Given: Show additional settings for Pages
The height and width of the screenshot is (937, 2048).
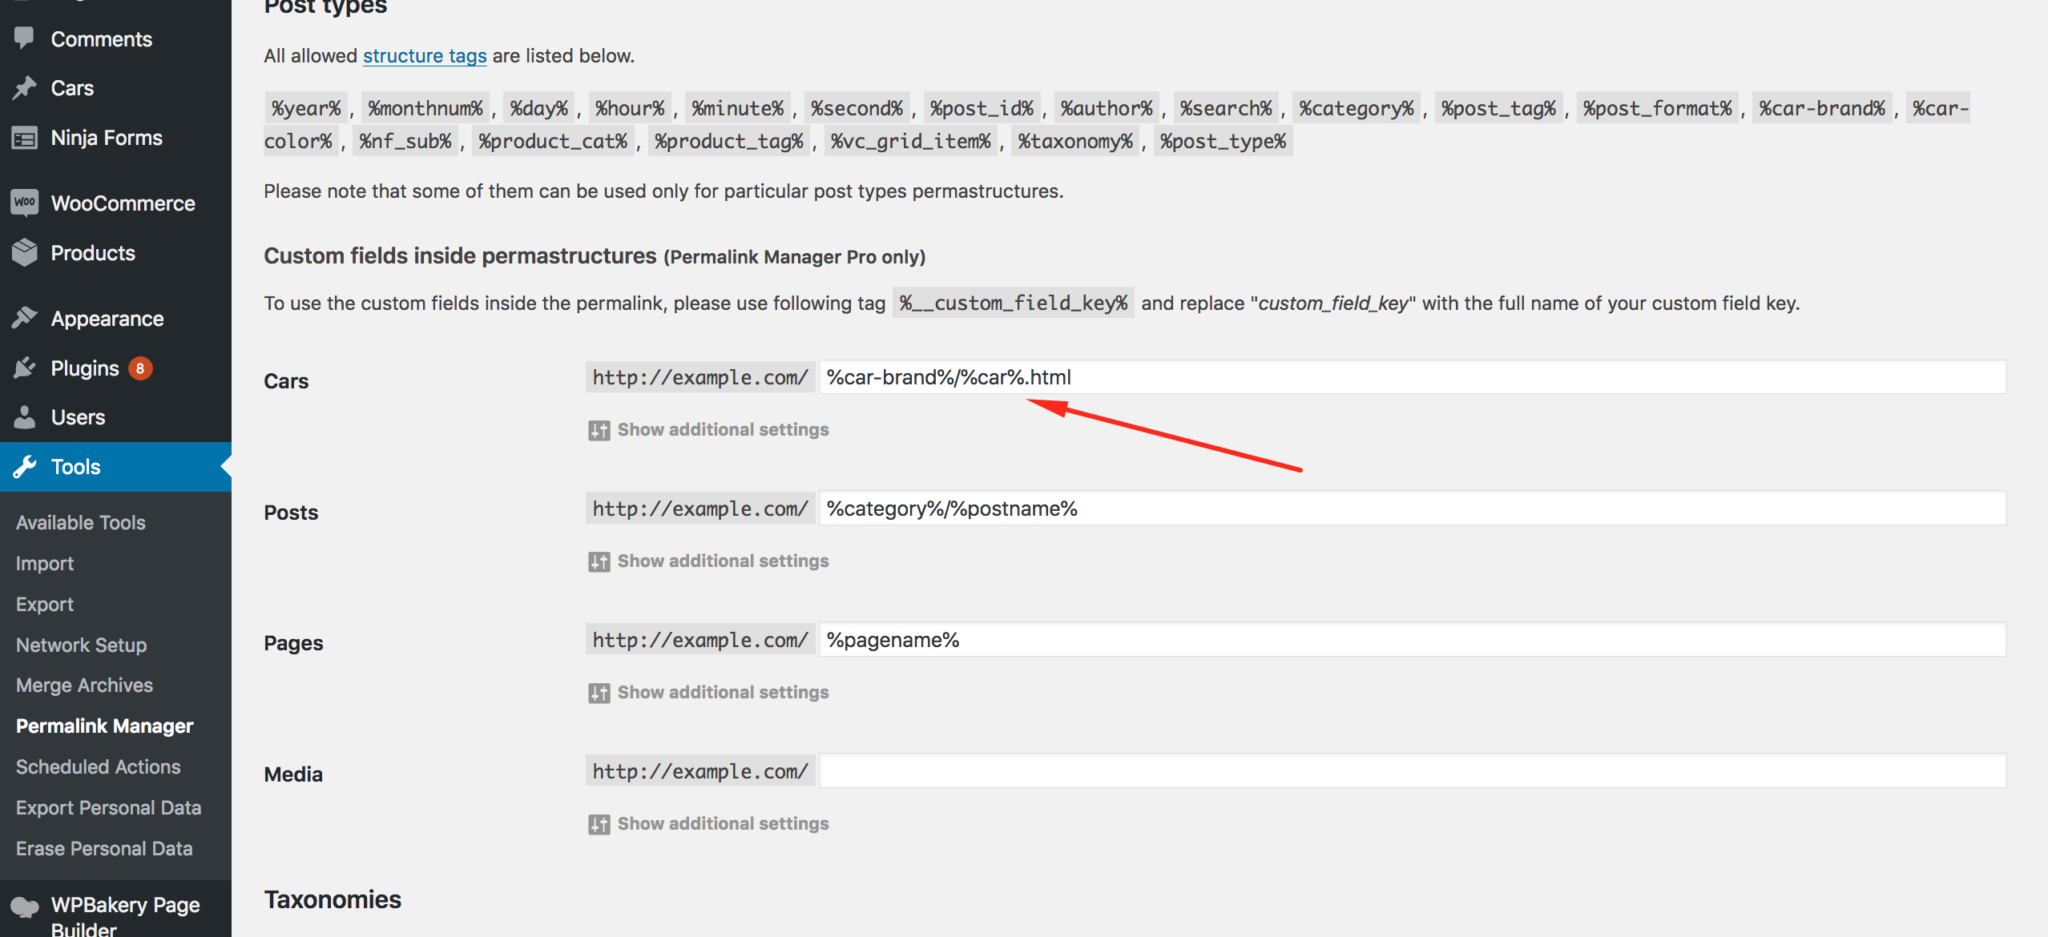Looking at the screenshot, I should (x=722, y=692).
